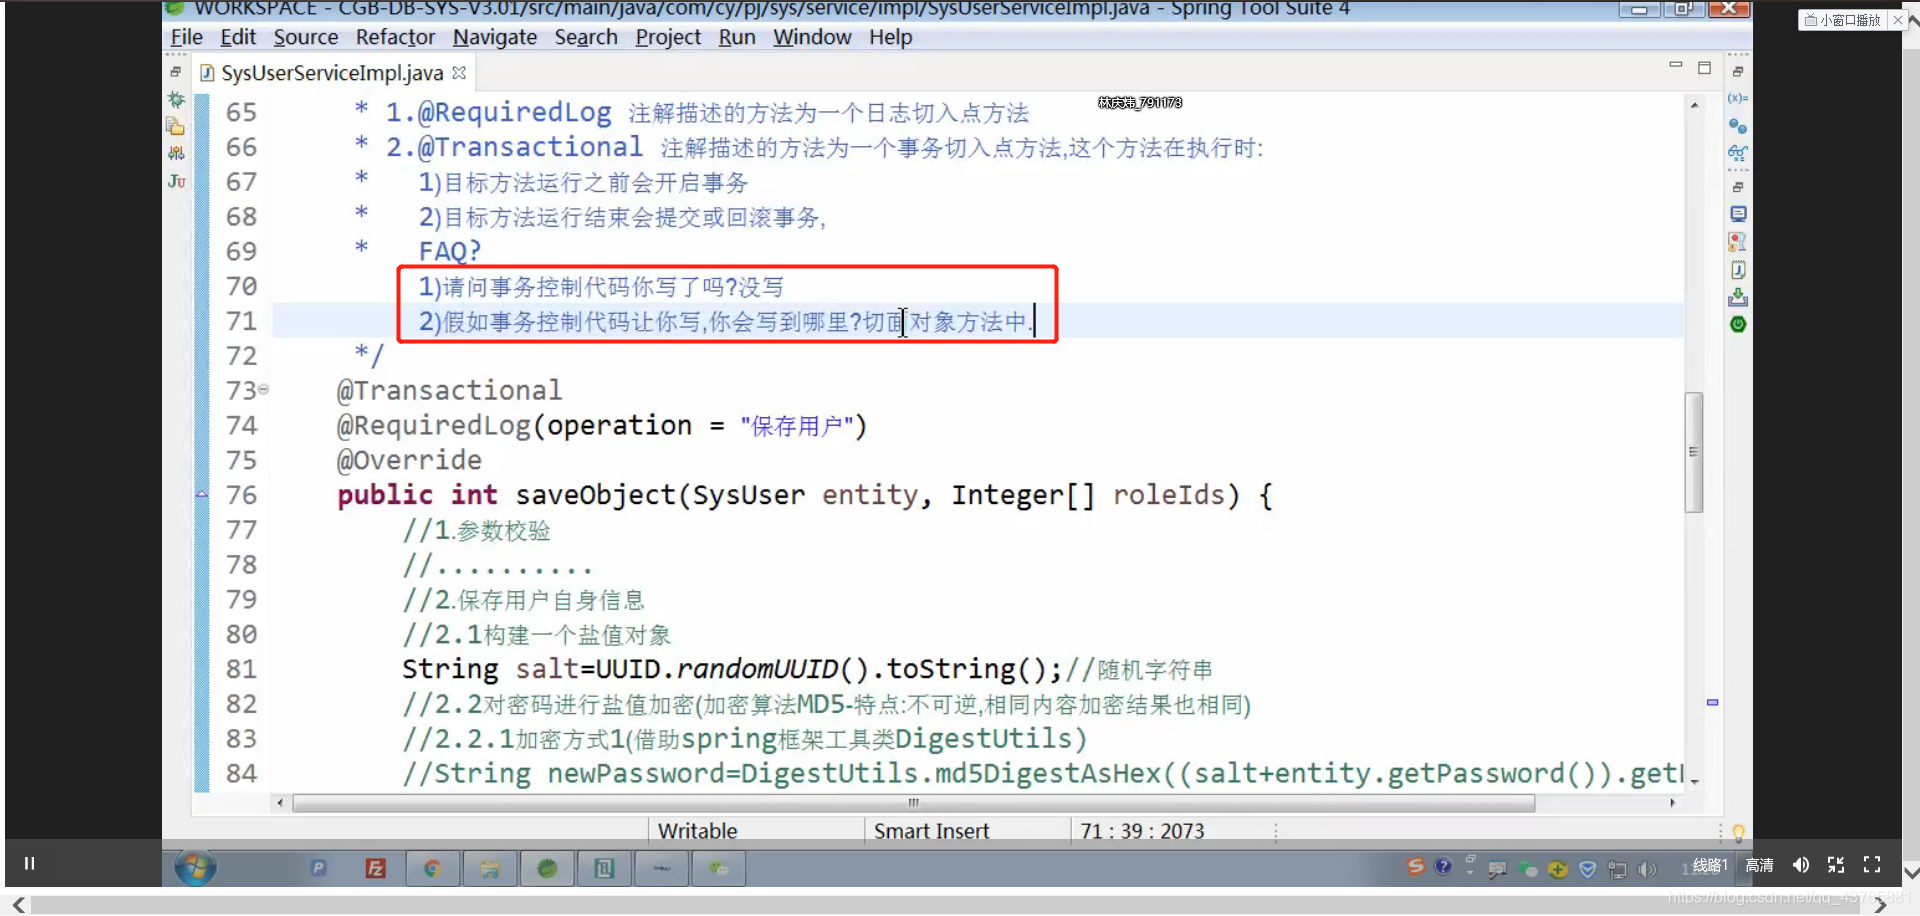Close the SysUserServiceImpl.java tab
The image size is (1920, 916).
[x=459, y=72]
